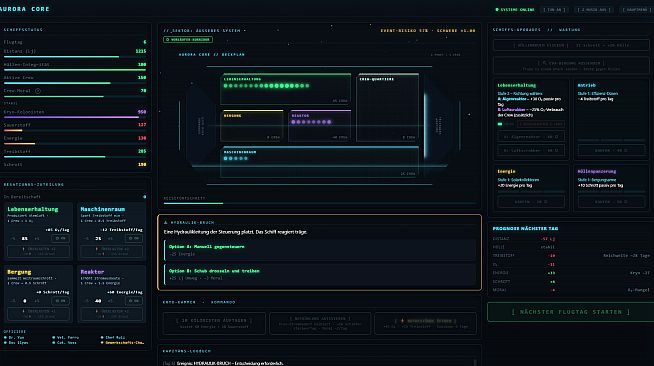Choose Option A: Manuell gegensteuern
654x366 pixels.
coord(320,250)
